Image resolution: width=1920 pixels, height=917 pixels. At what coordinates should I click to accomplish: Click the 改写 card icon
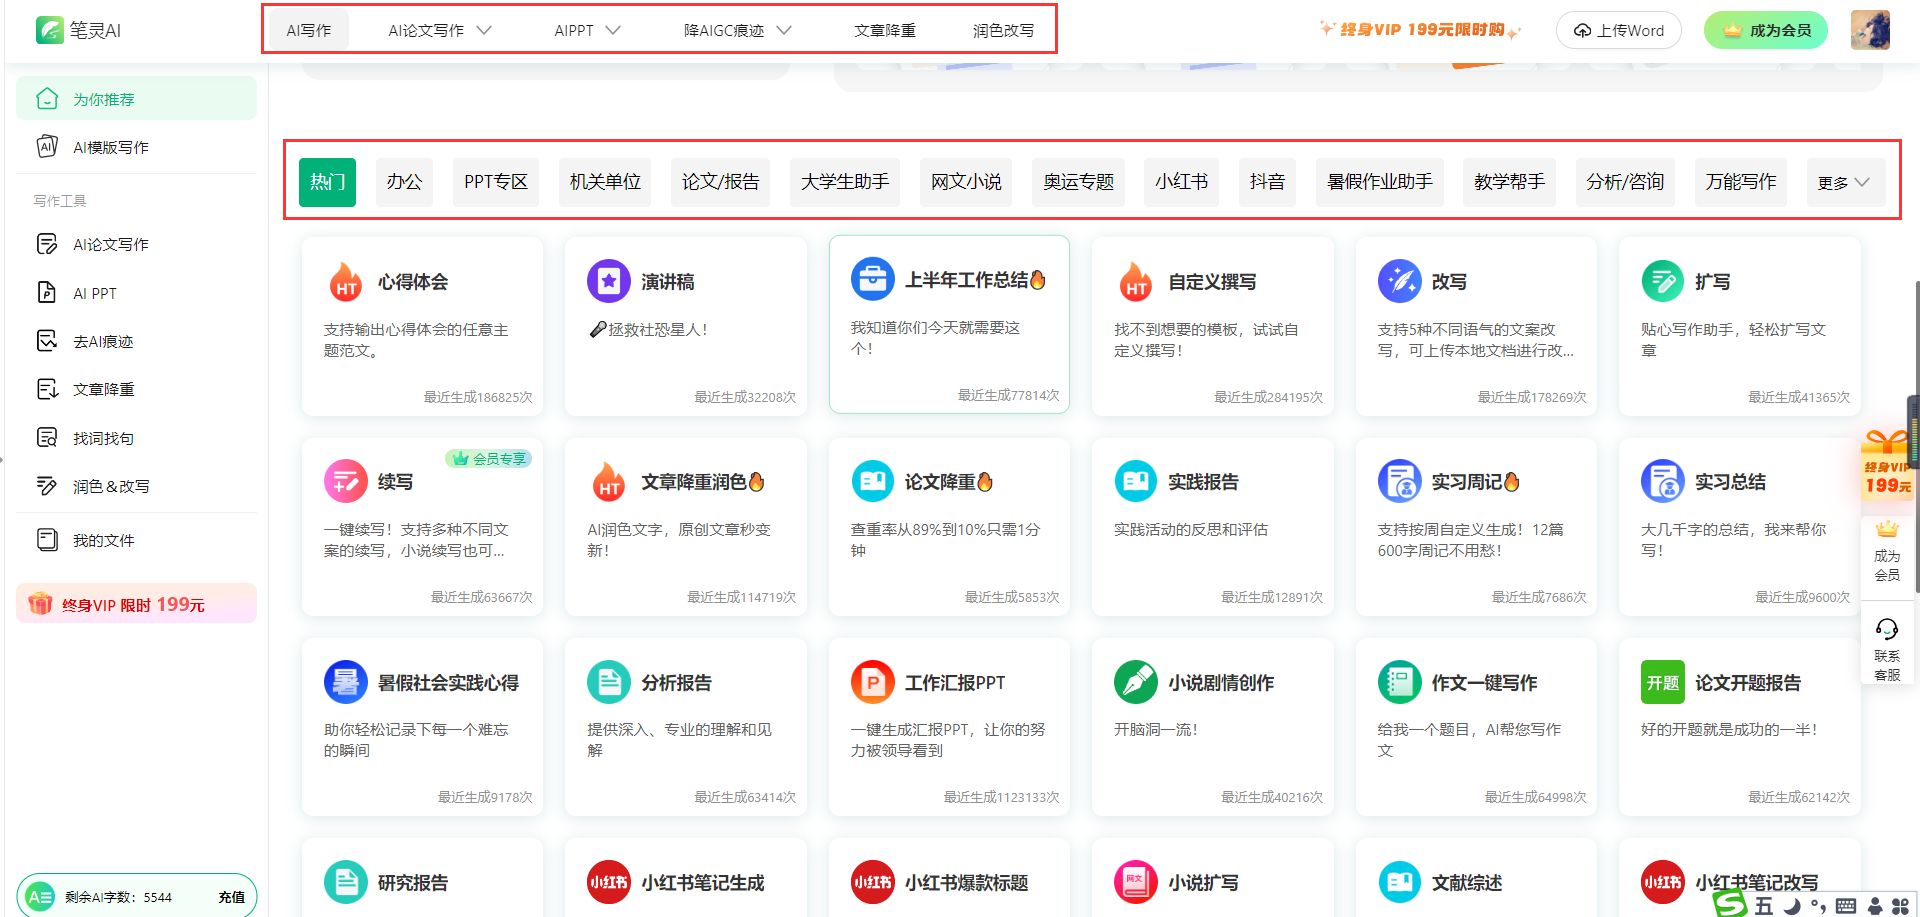click(x=1399, y=282)
